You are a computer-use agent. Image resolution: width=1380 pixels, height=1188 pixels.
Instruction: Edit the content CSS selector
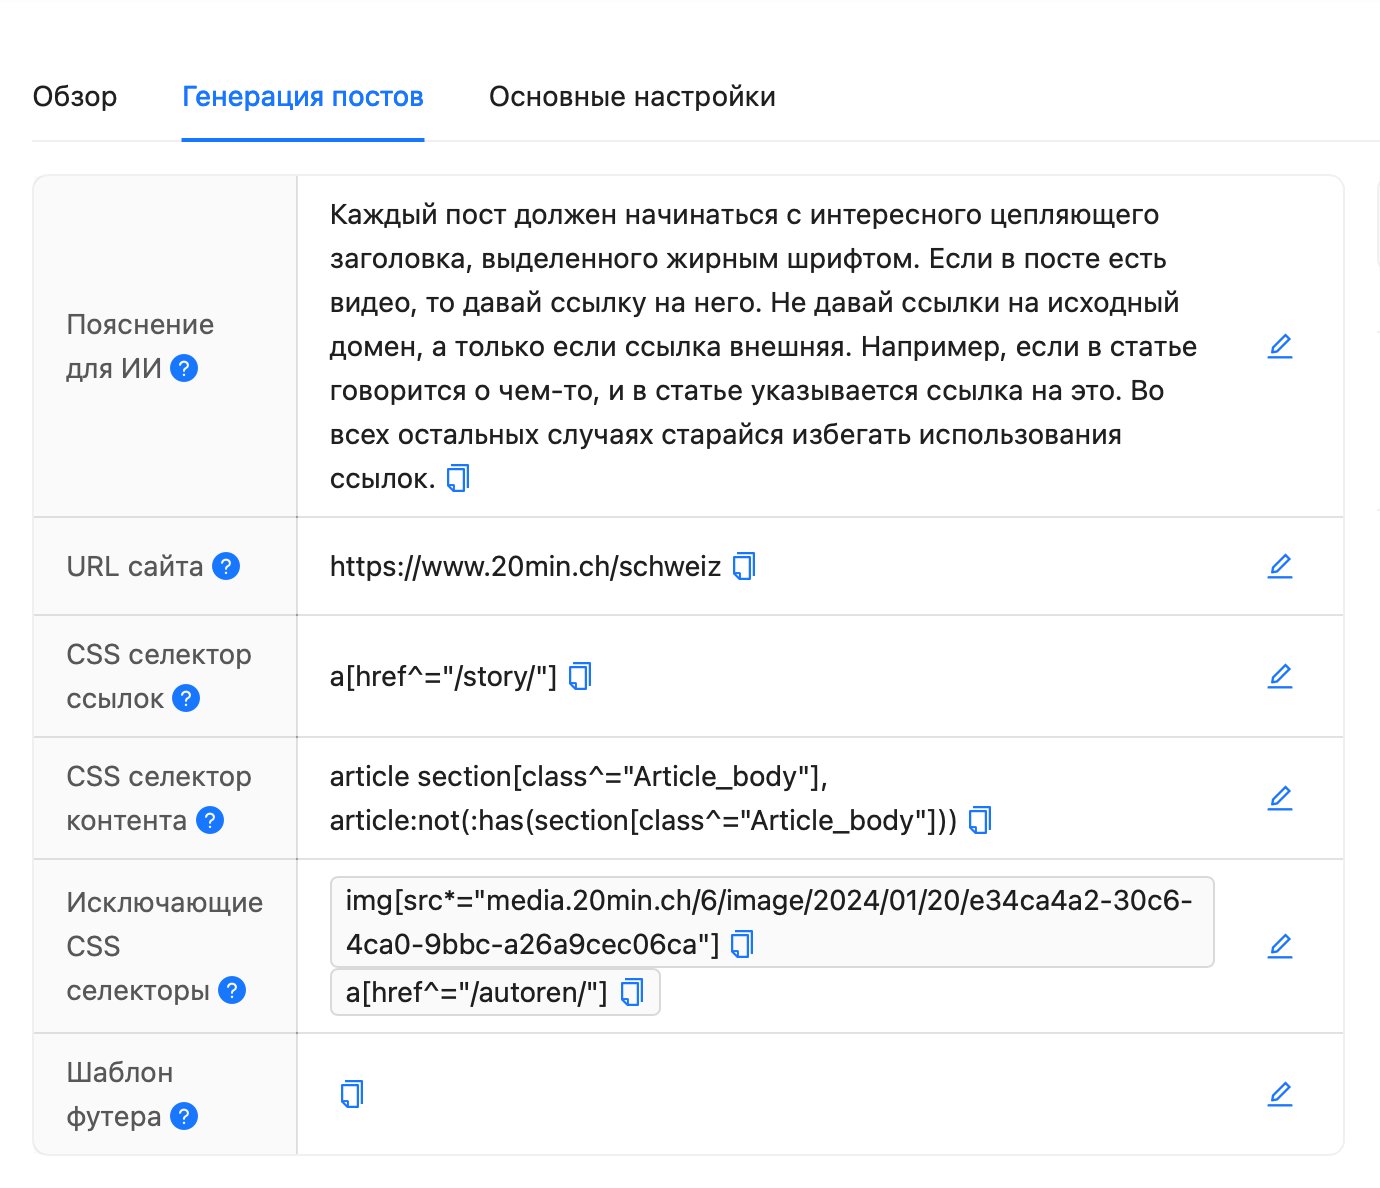tap(1280, 798)
